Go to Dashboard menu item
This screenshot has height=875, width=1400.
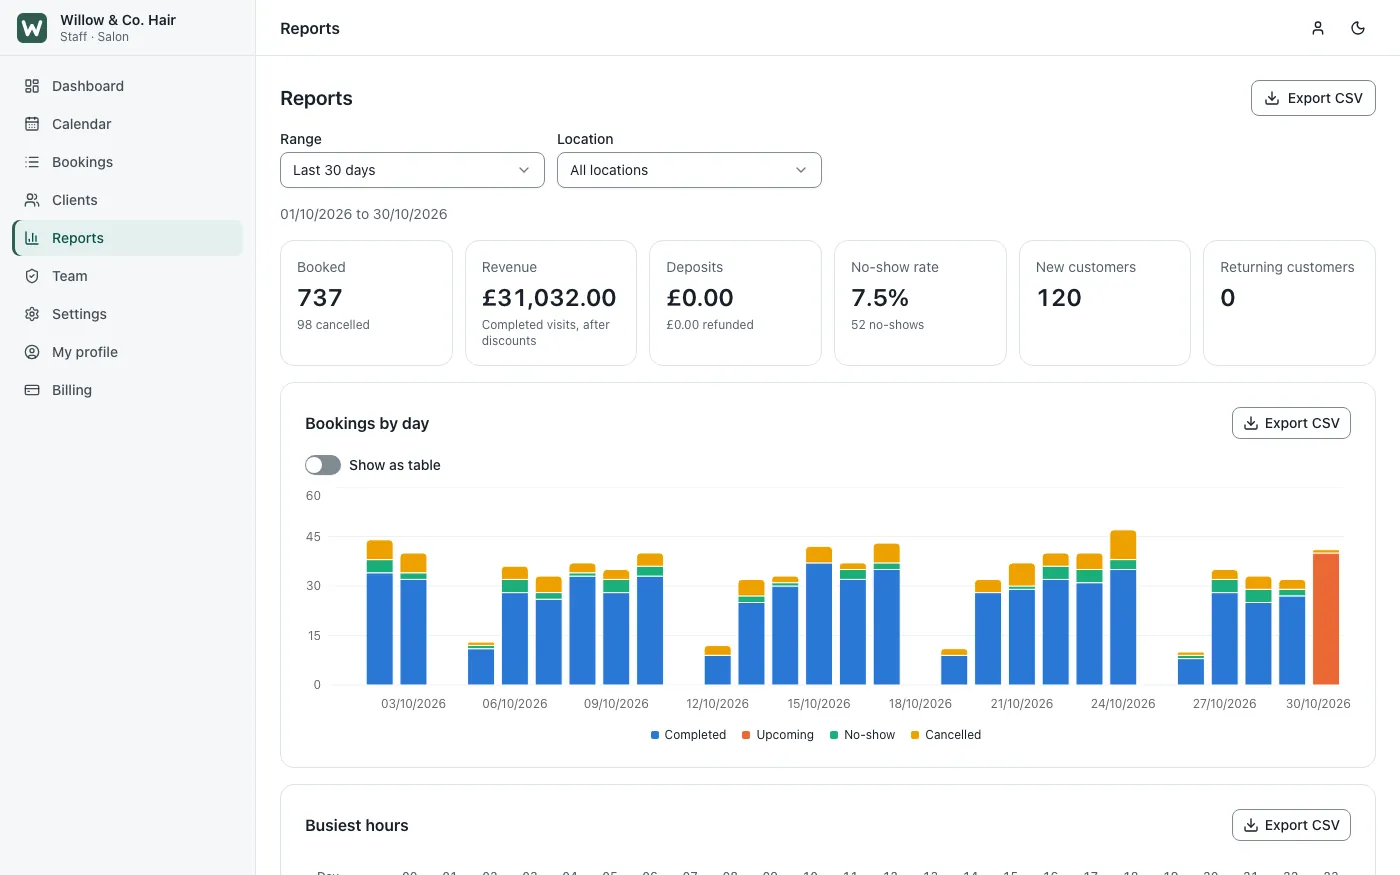point(128,86)
